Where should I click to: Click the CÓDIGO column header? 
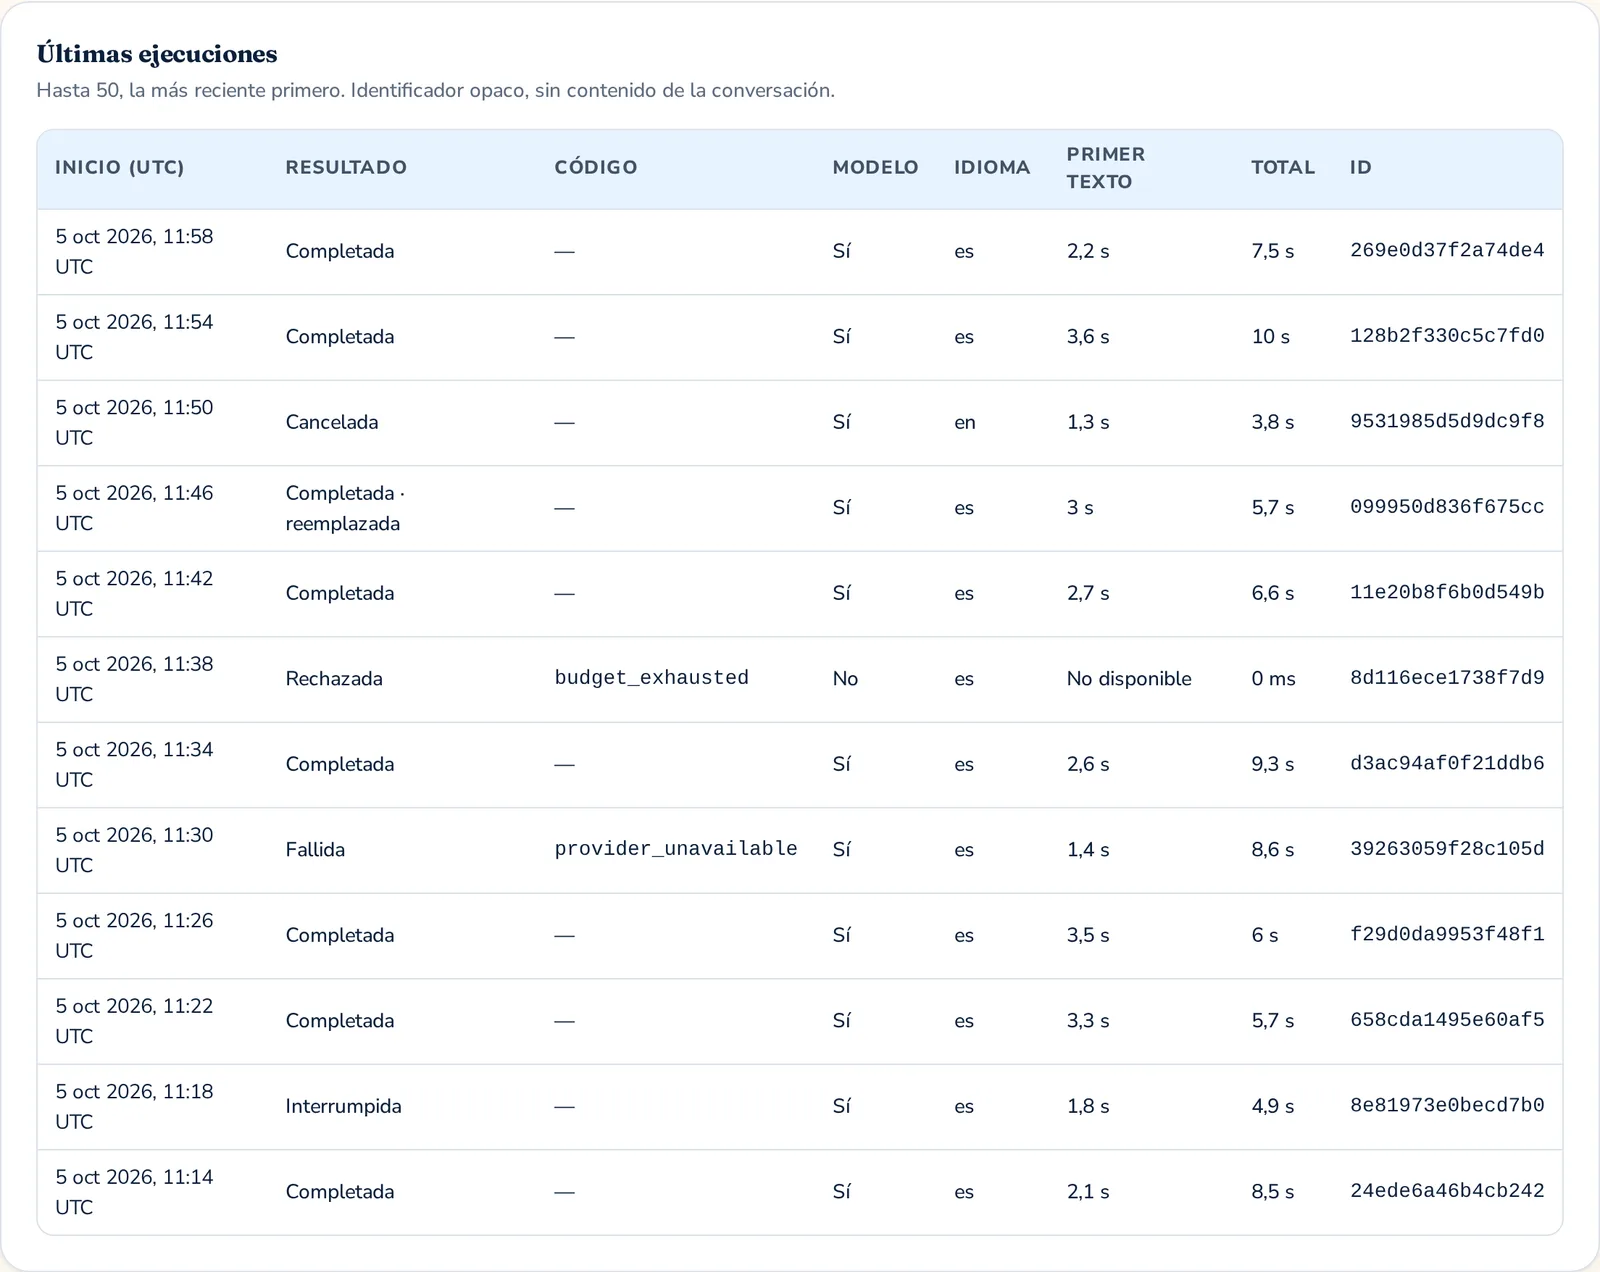pyautogui.click(x=596, y=167)
